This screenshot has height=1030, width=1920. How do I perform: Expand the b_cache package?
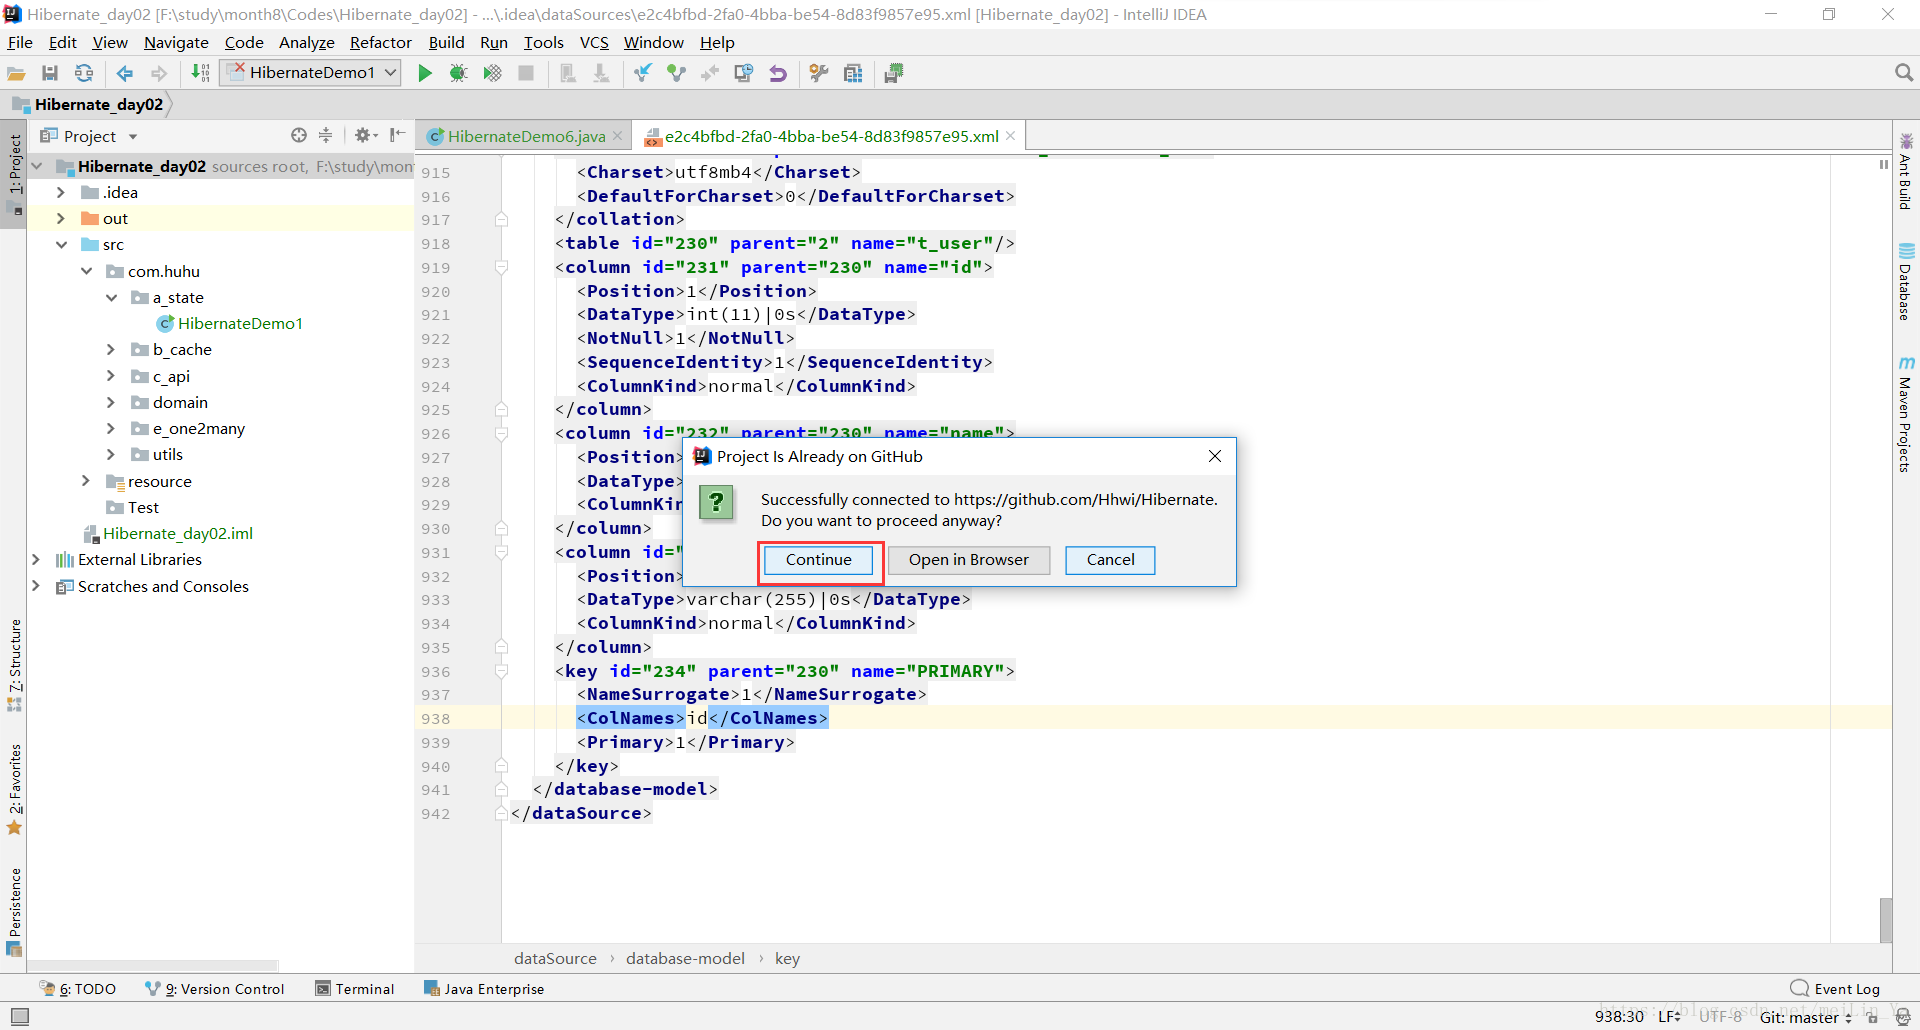[111, 349]
